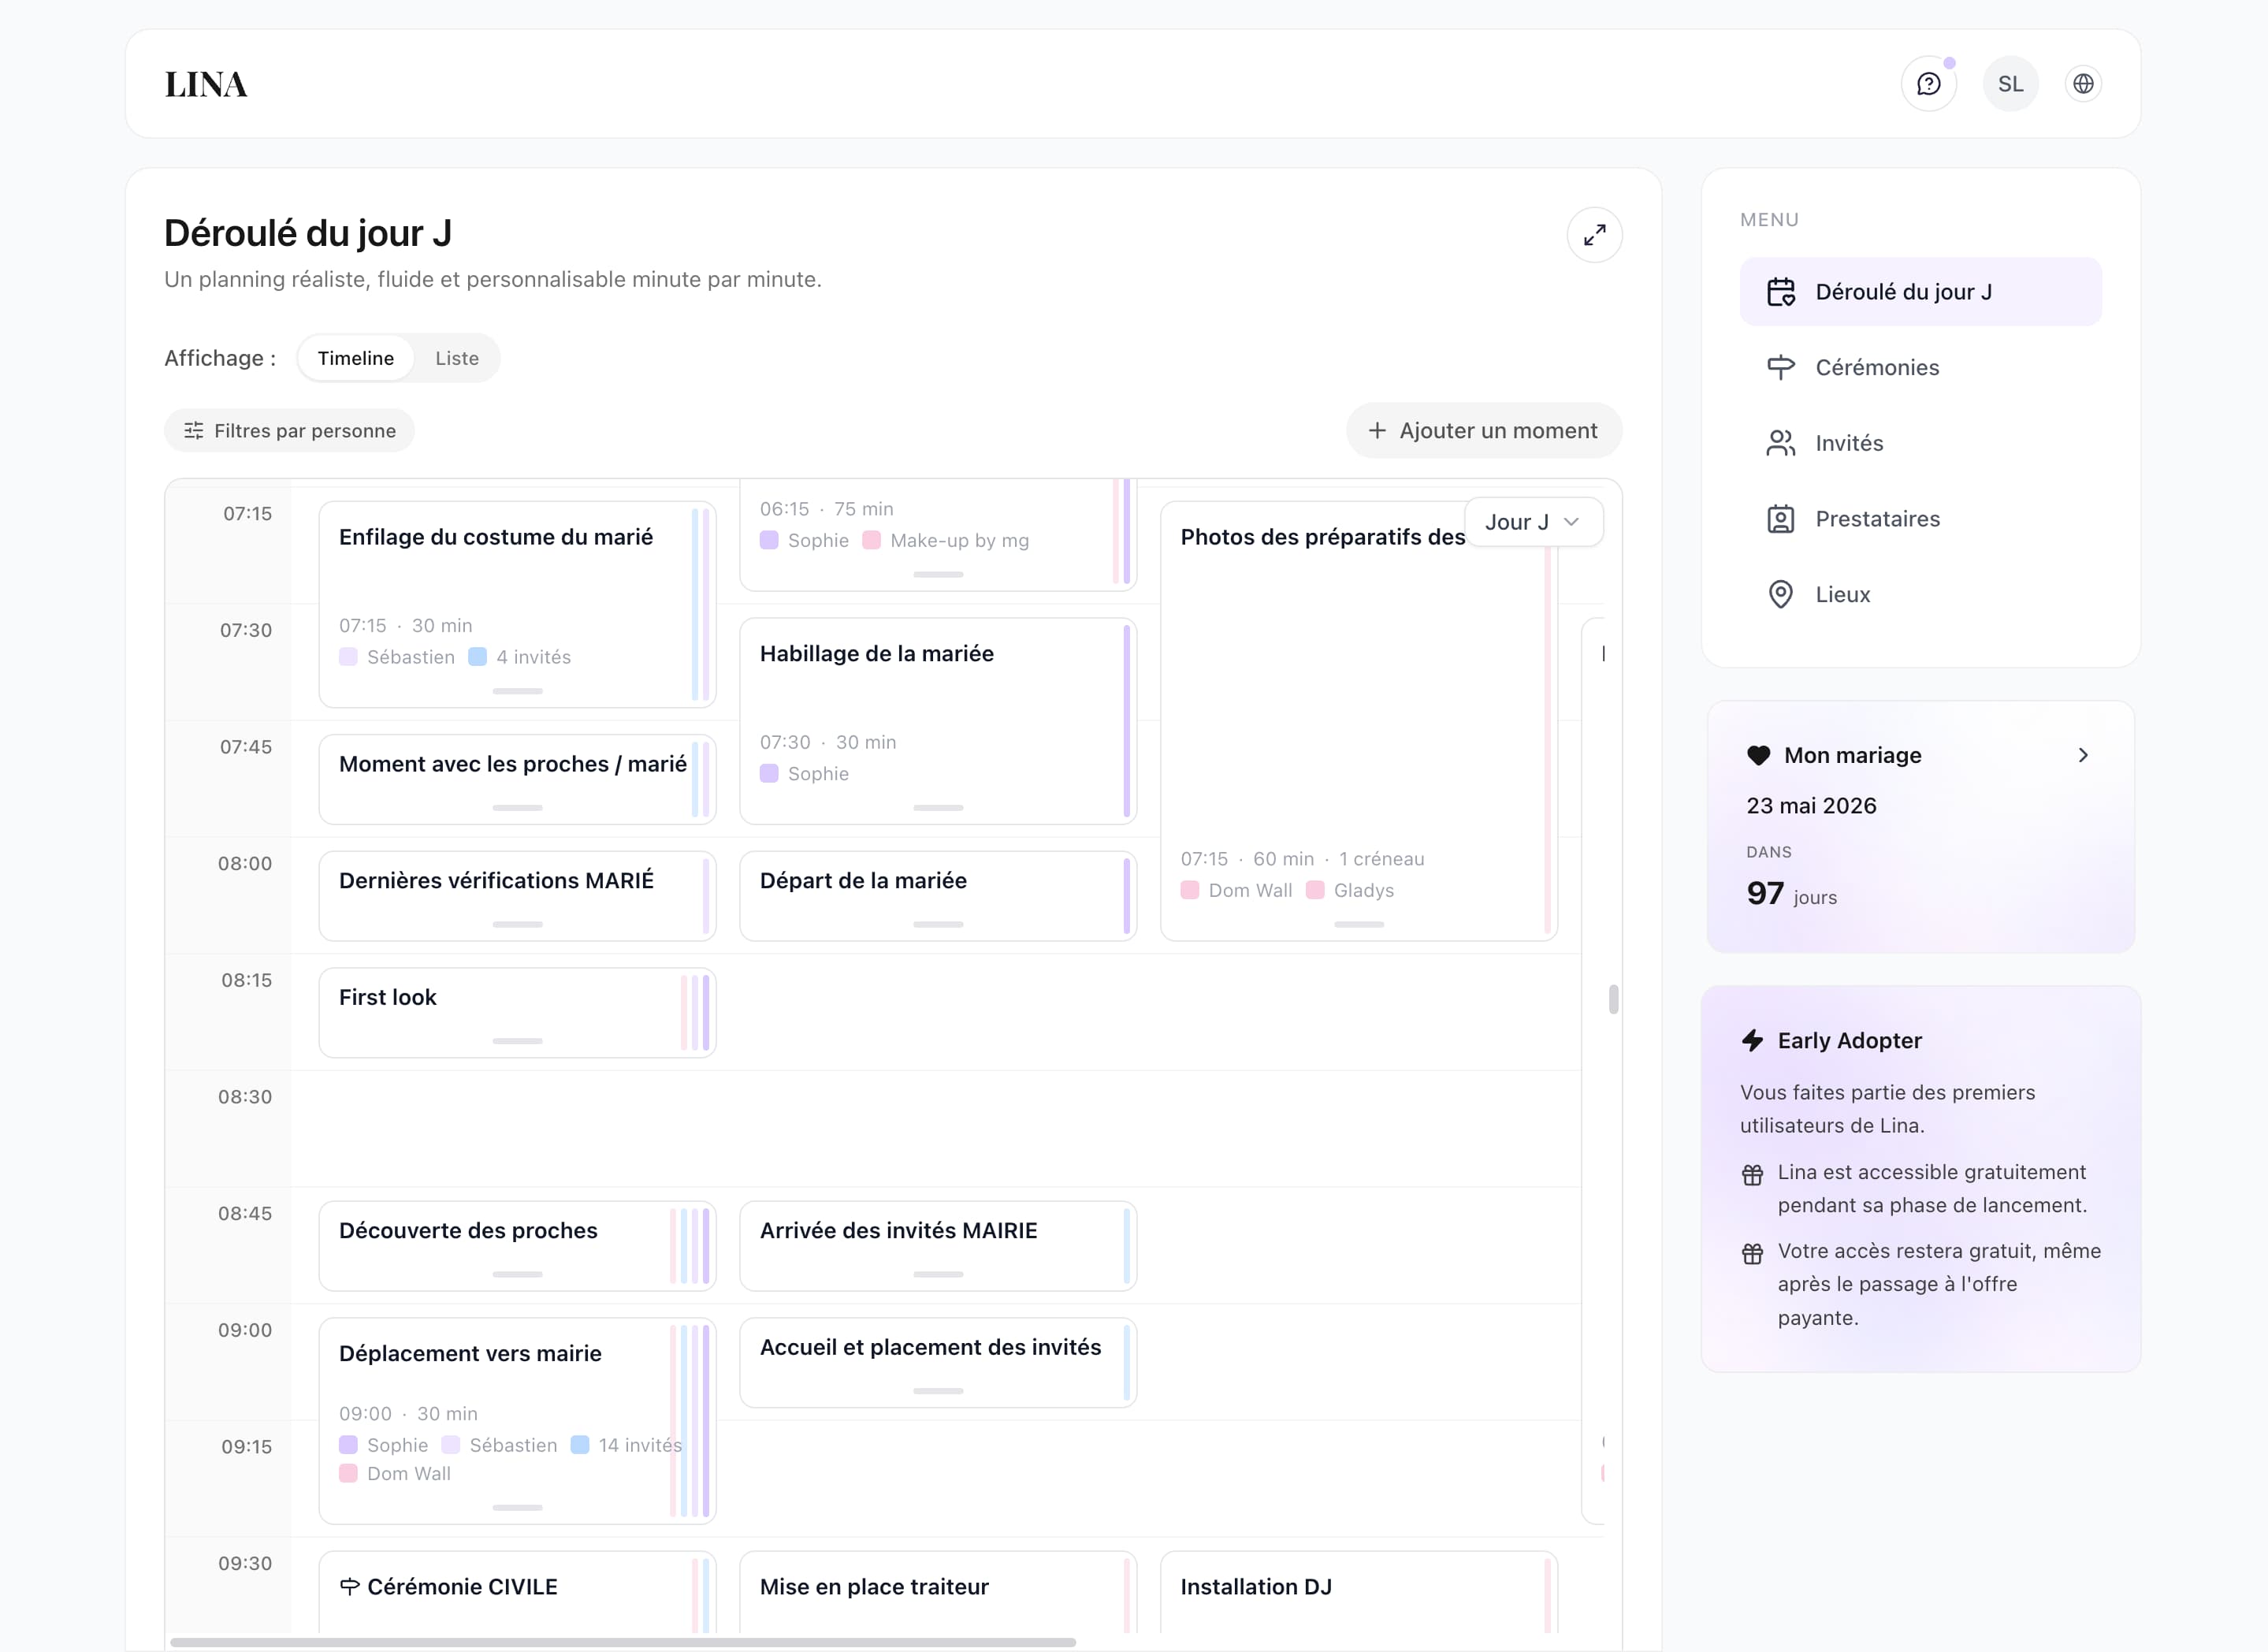Click the Lieux map pin icon
Image resolution: width=2268 pixels, height=1652 pixels.
coord(1780,594)
